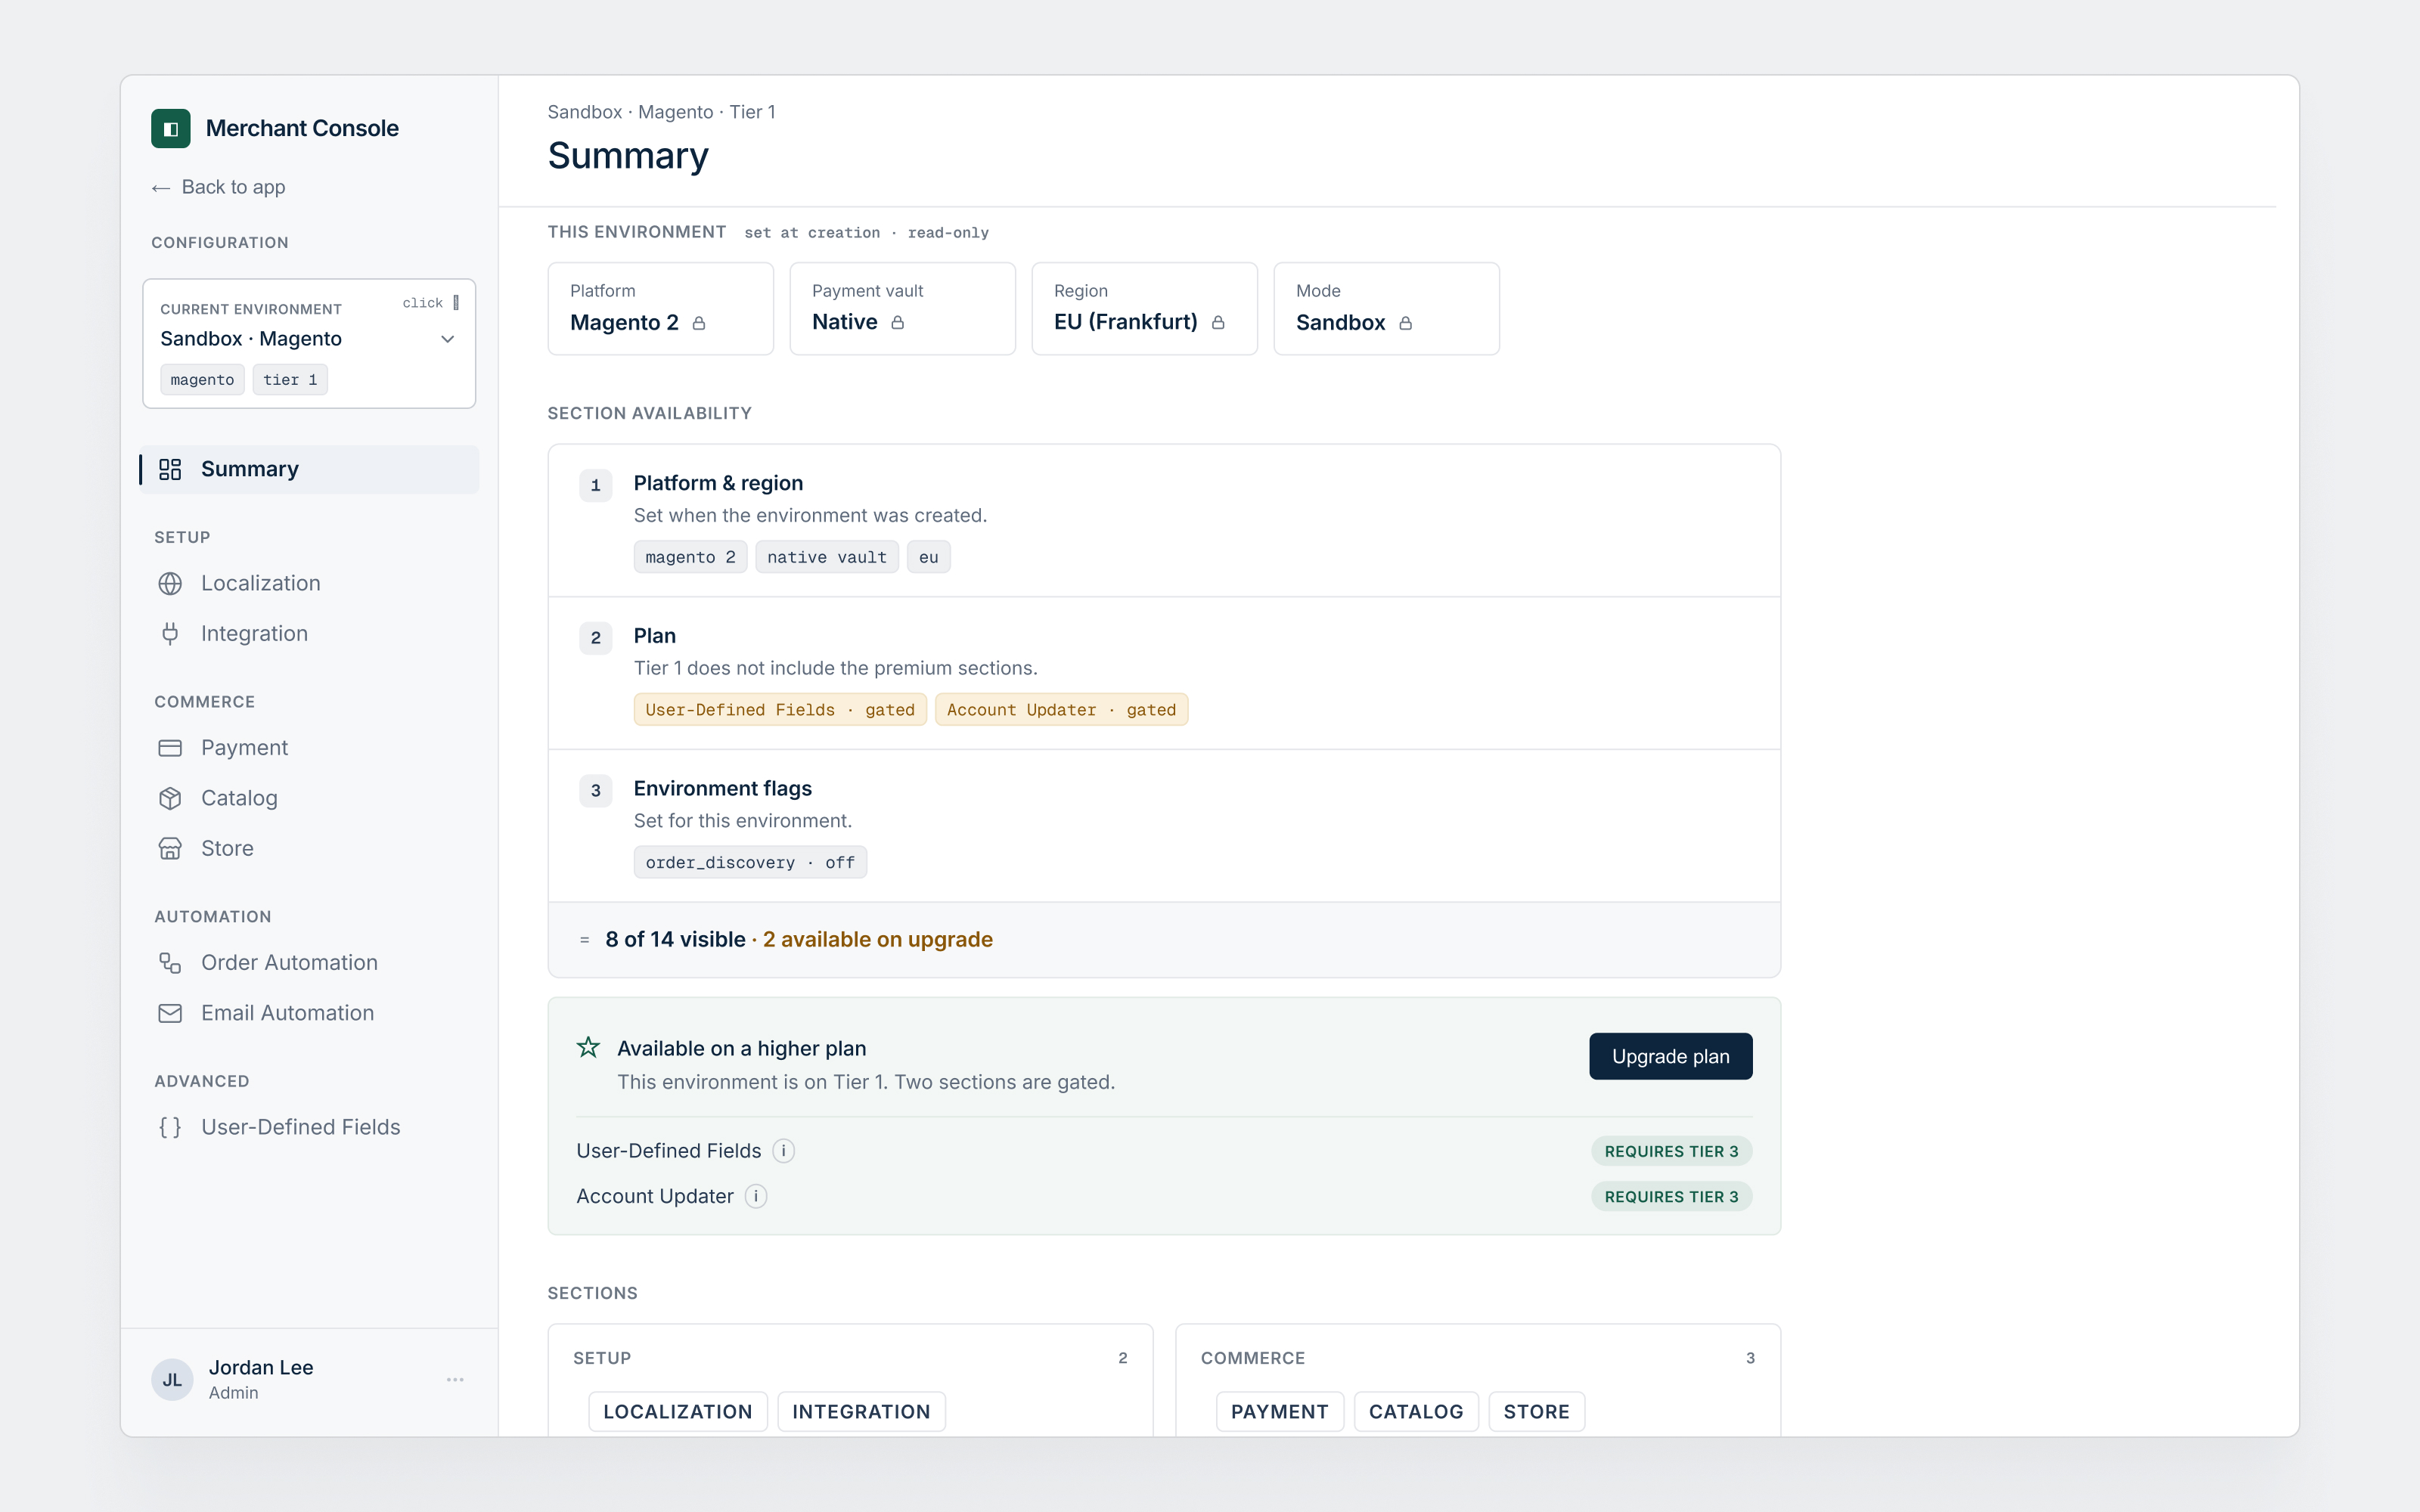
Task: Click the Merchant Console logo icon
Action: coord(170,128)
